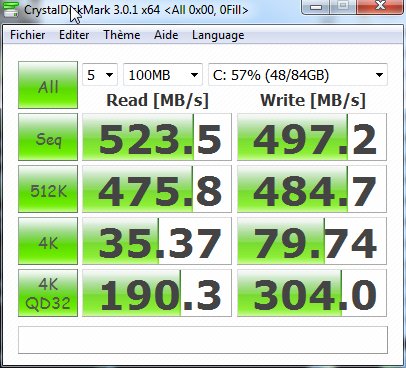Run all benchmarks with All button
The image size is (406, 368).
tap(48, 85)
